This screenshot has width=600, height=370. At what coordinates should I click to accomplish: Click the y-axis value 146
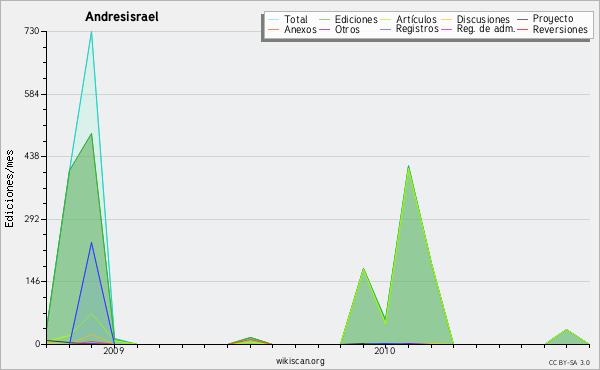[x=33, y=281]
